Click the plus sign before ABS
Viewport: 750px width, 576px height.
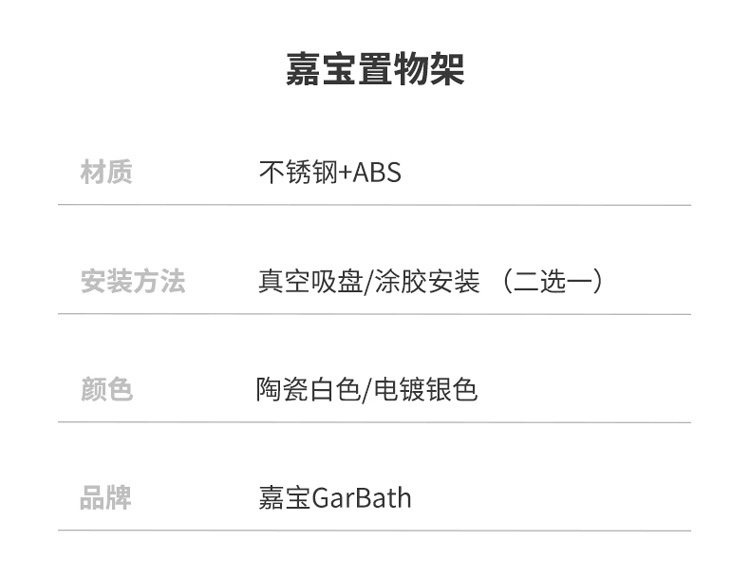[x=345, y=174]
